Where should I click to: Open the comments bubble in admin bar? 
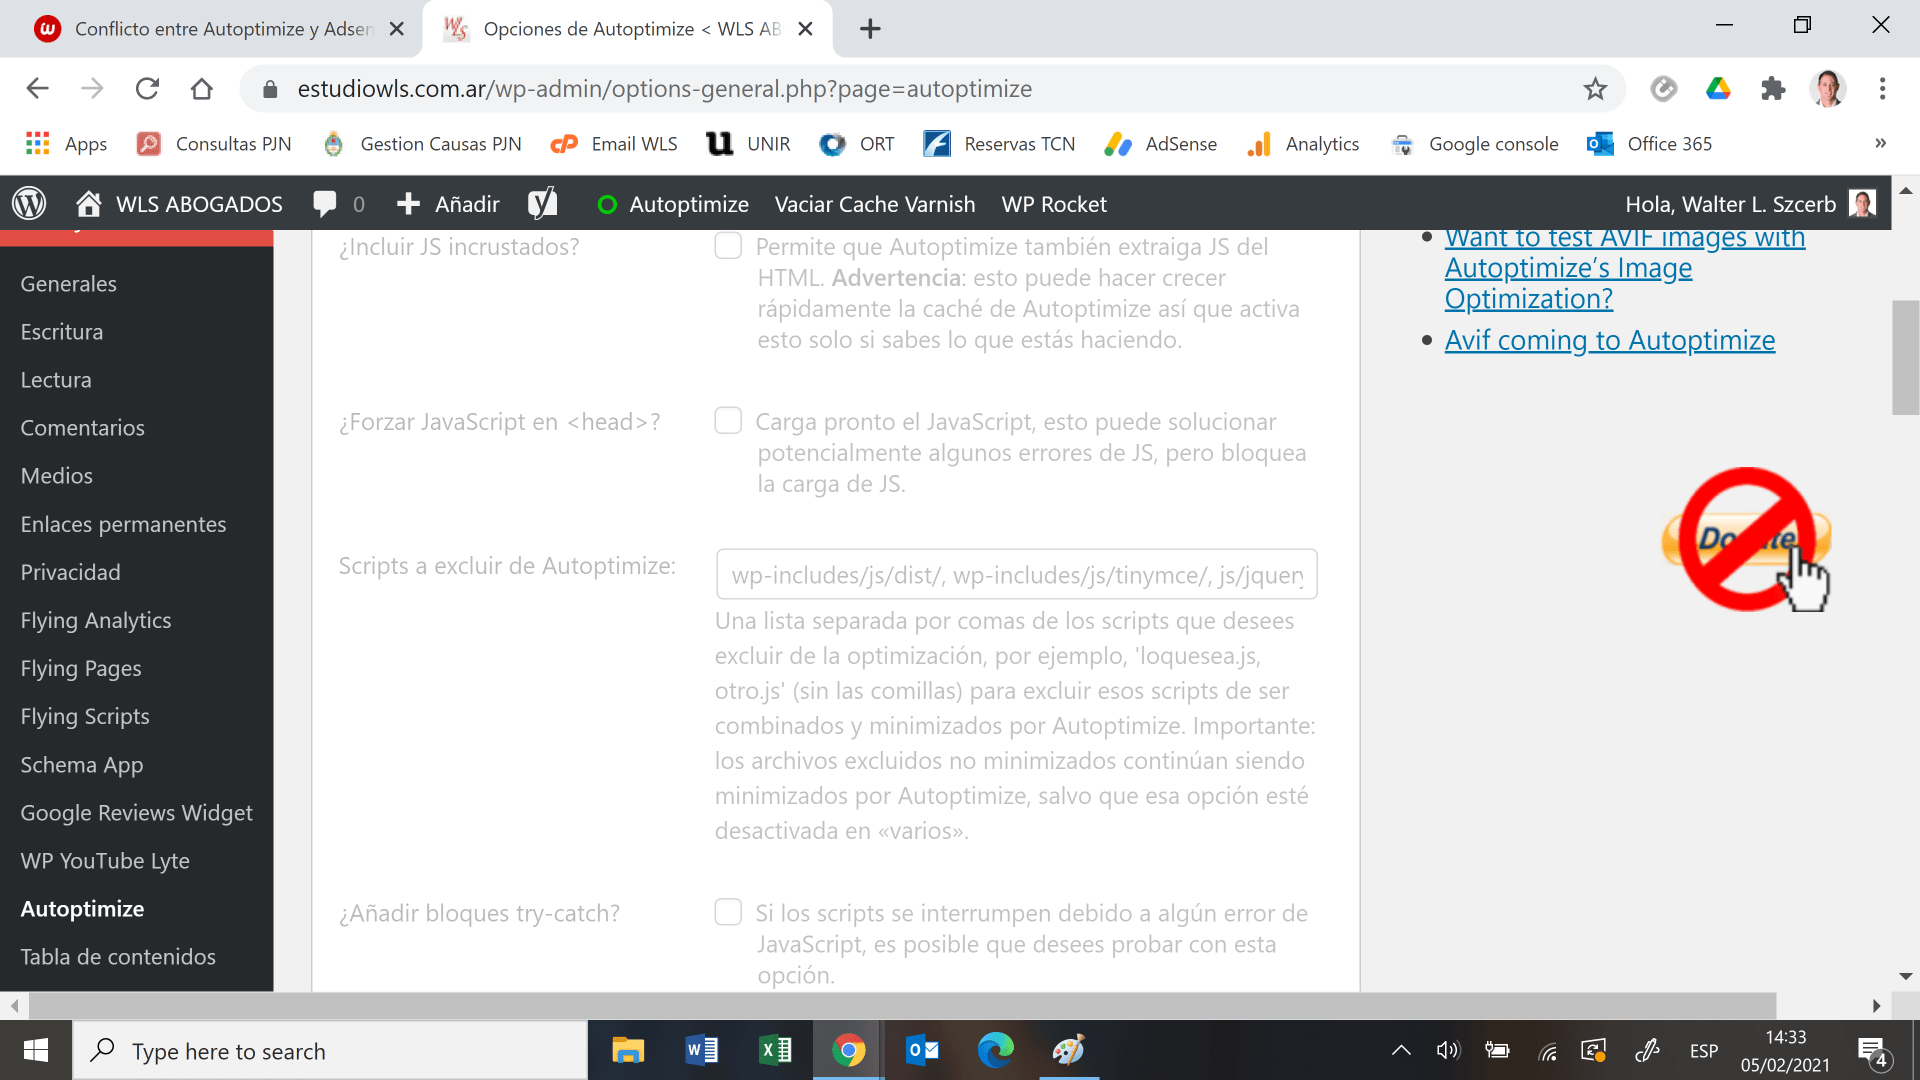(338, 204)
